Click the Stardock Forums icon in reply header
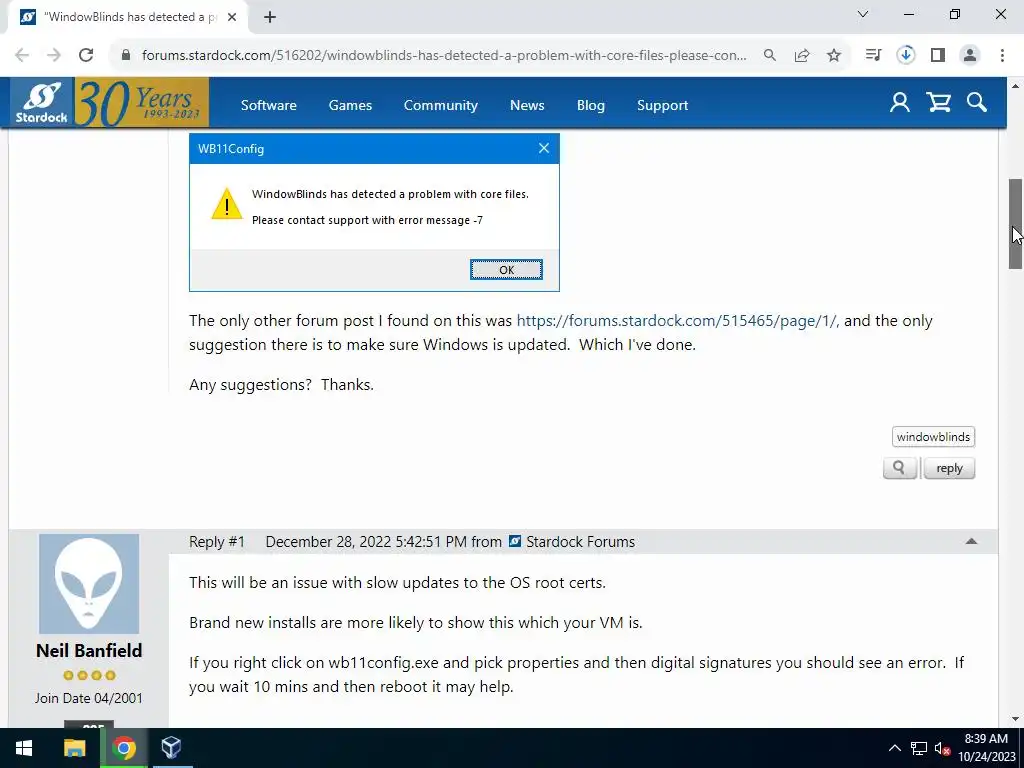This screenshot has height=768, width=1024. 515,541
